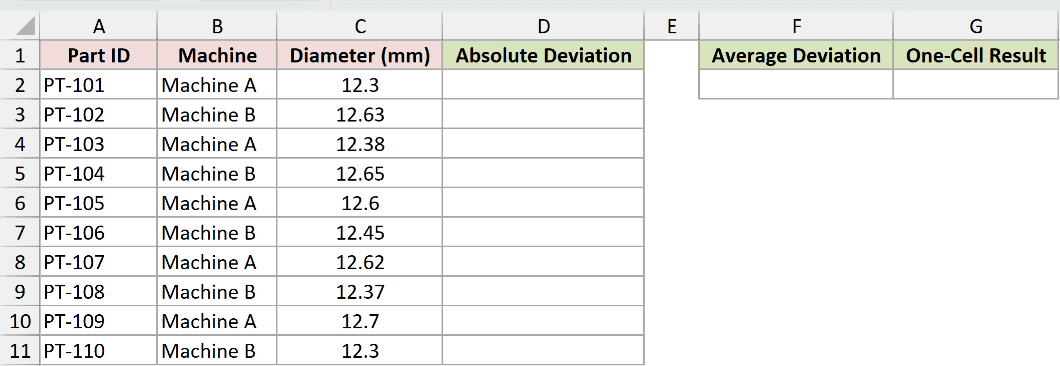Click empty One-Cell Result cell G2
This screenshot has width=1060, height=366.
pyautogui.click(x=976, y=85)
